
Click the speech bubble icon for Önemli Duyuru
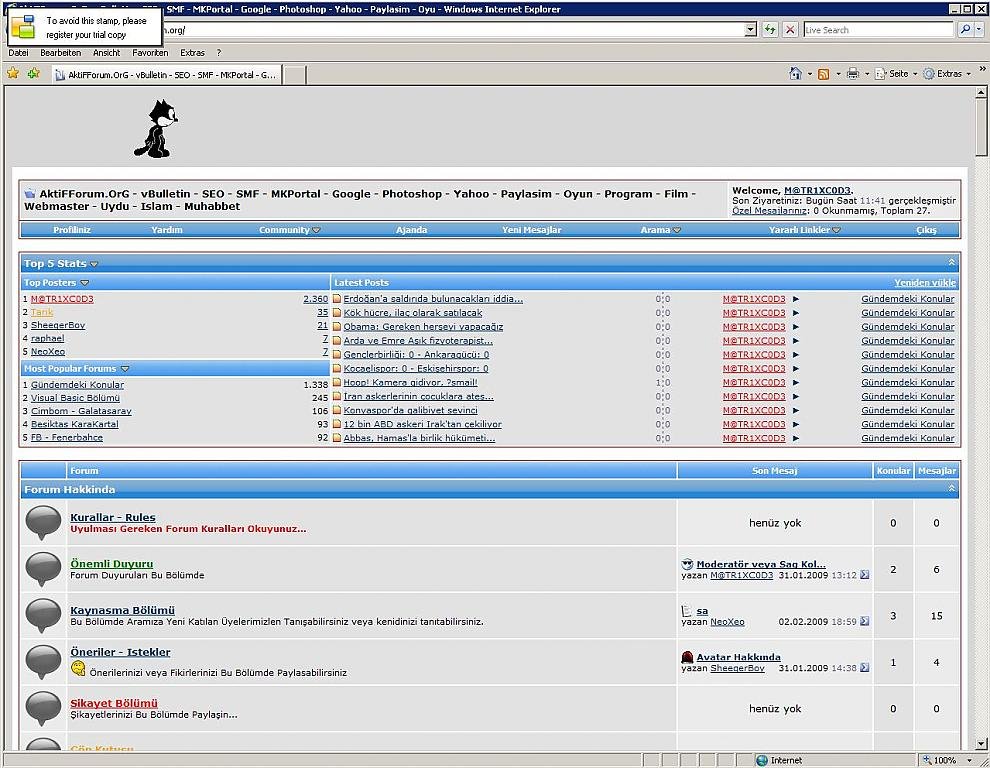[43, 569]
